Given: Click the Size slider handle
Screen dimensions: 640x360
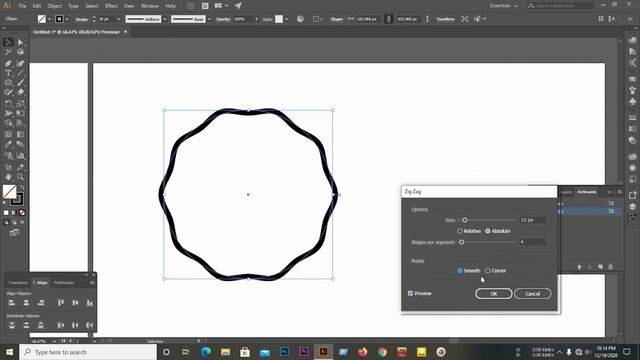Looking at the screenshot, I should [464, 220].
